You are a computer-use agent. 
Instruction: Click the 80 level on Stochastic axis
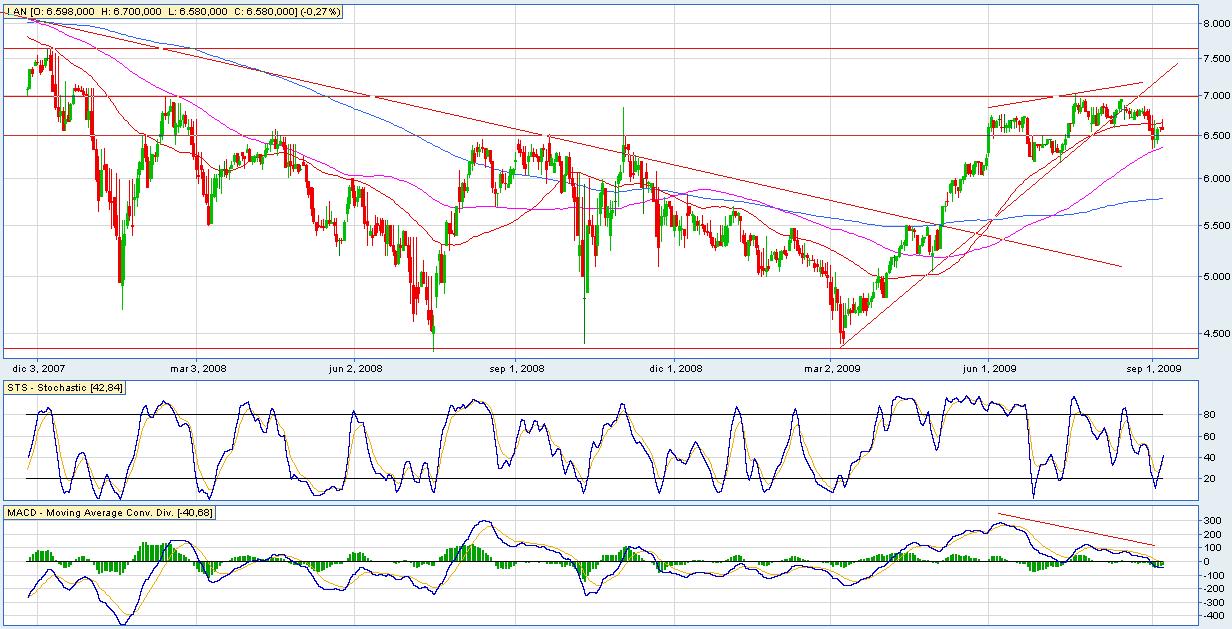pos(1208,415)
